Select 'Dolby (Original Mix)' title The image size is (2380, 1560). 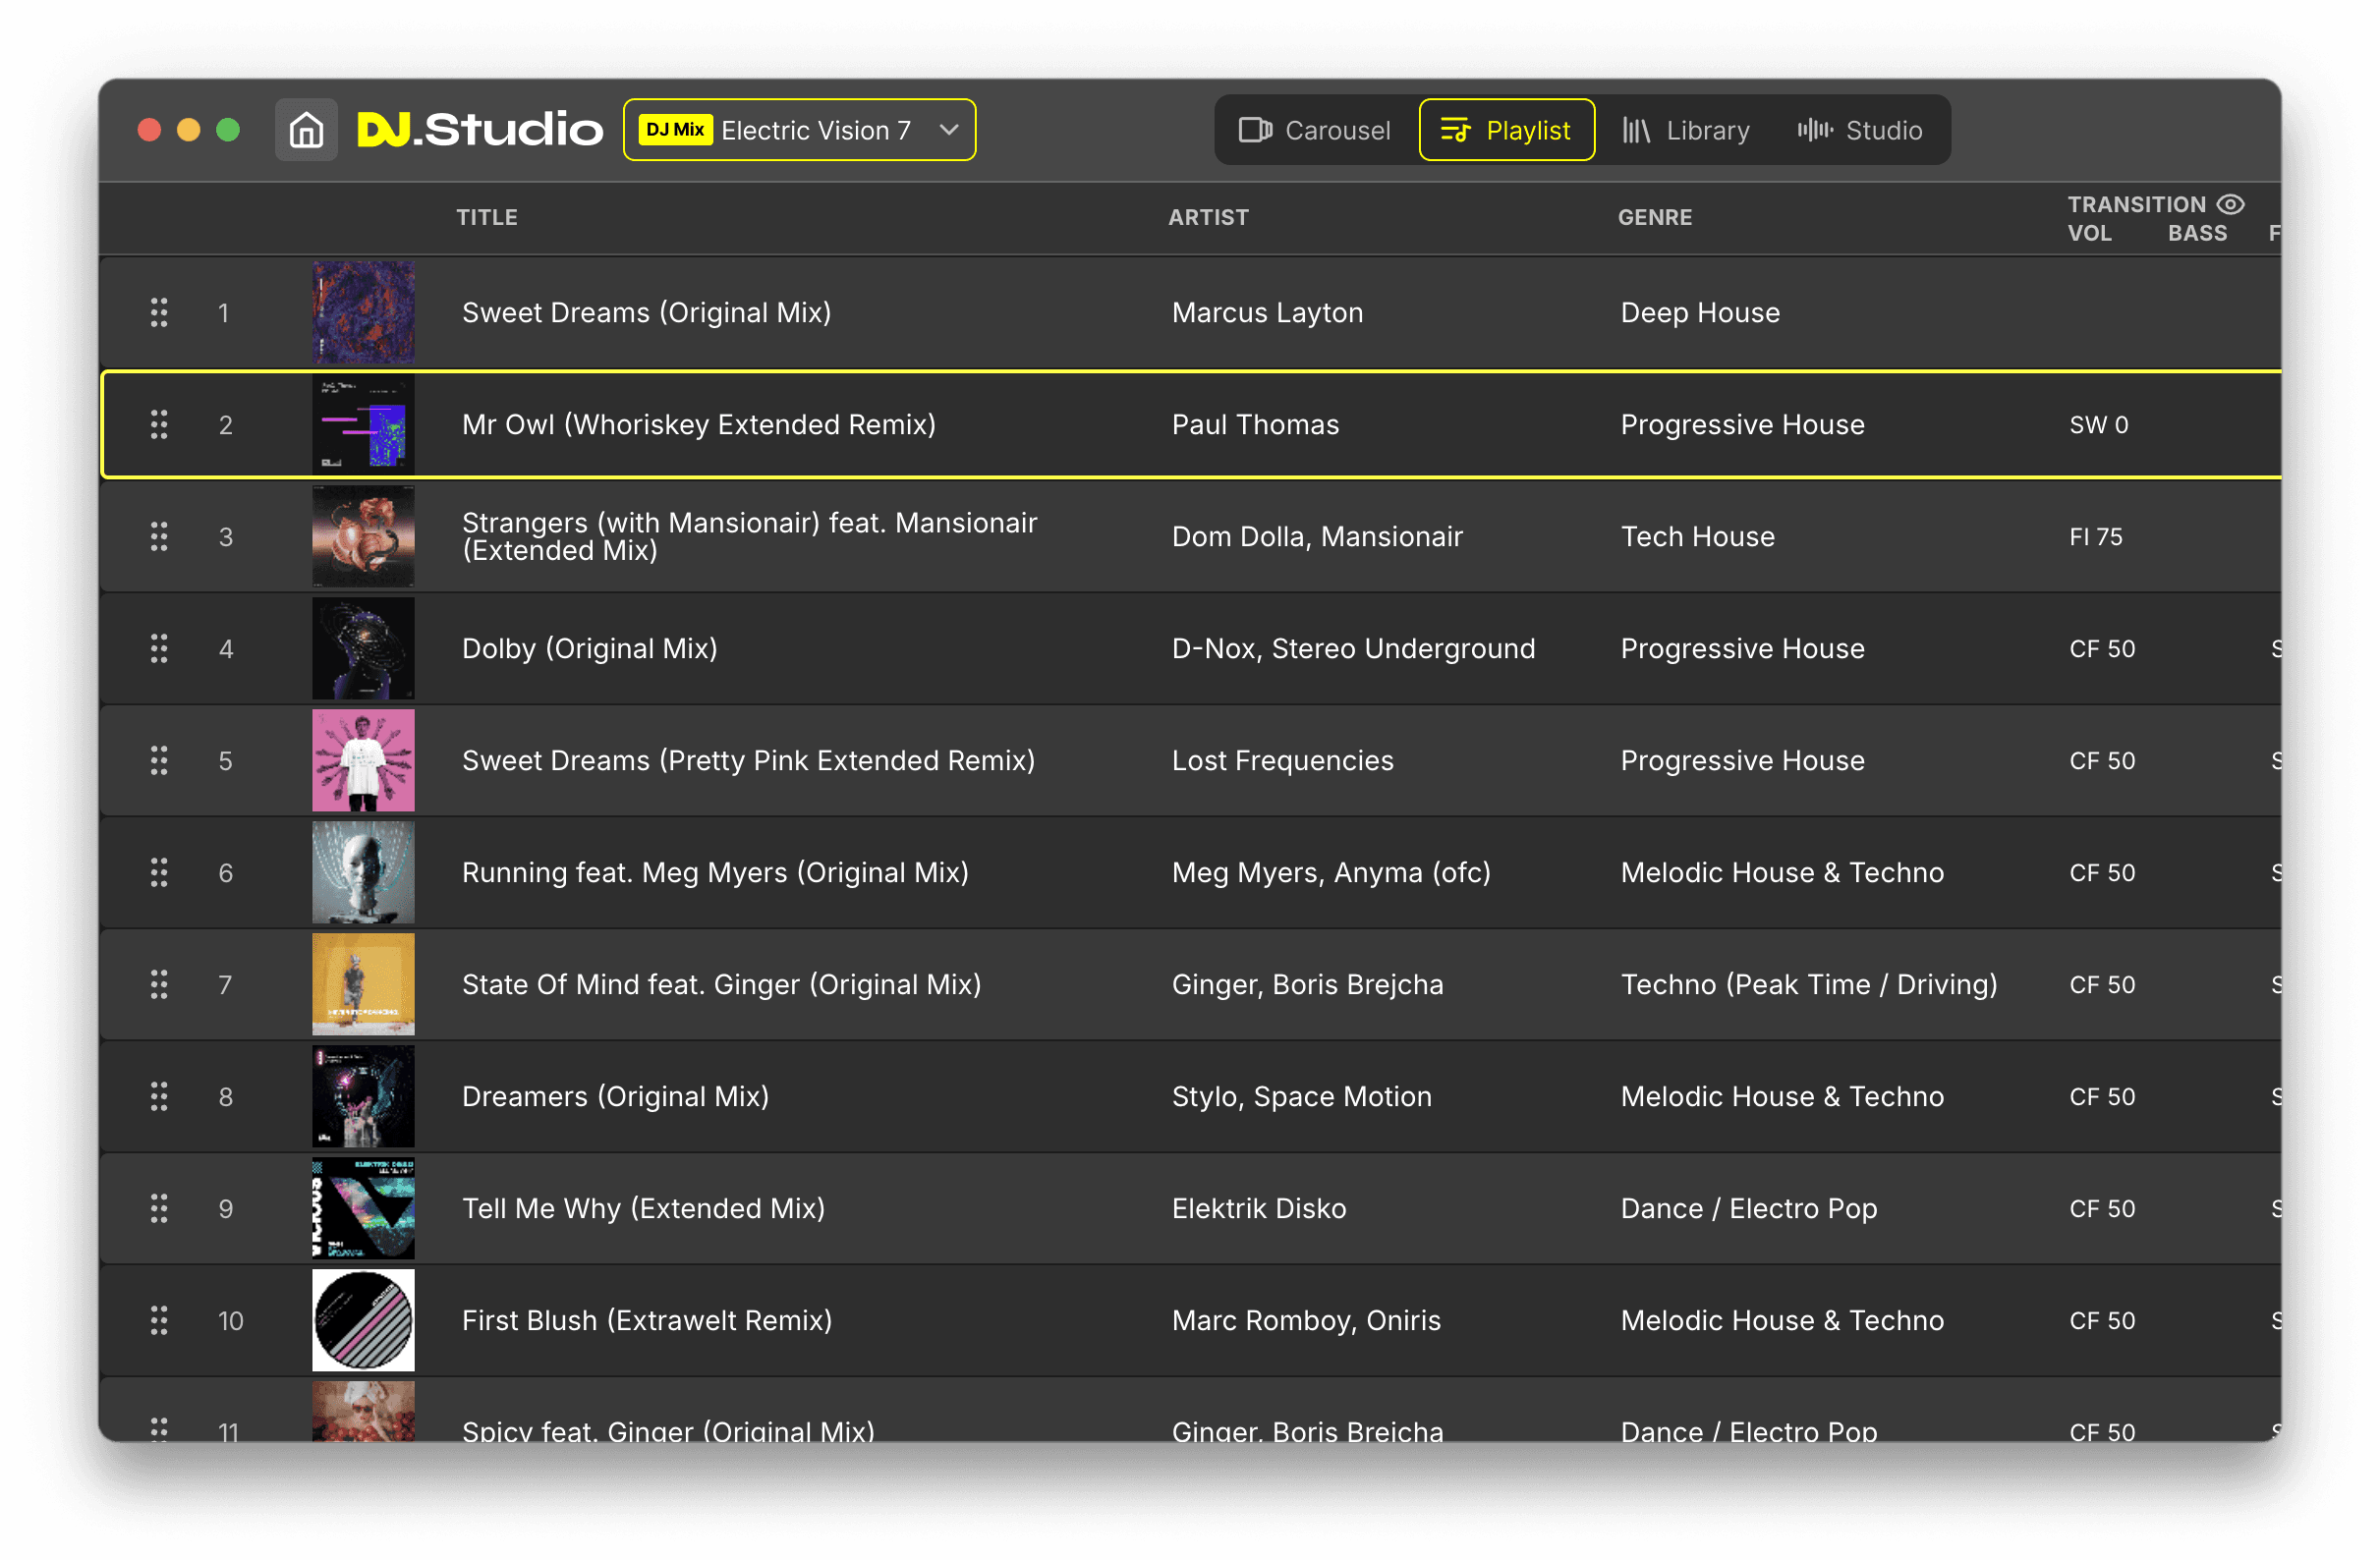[590, 649]
